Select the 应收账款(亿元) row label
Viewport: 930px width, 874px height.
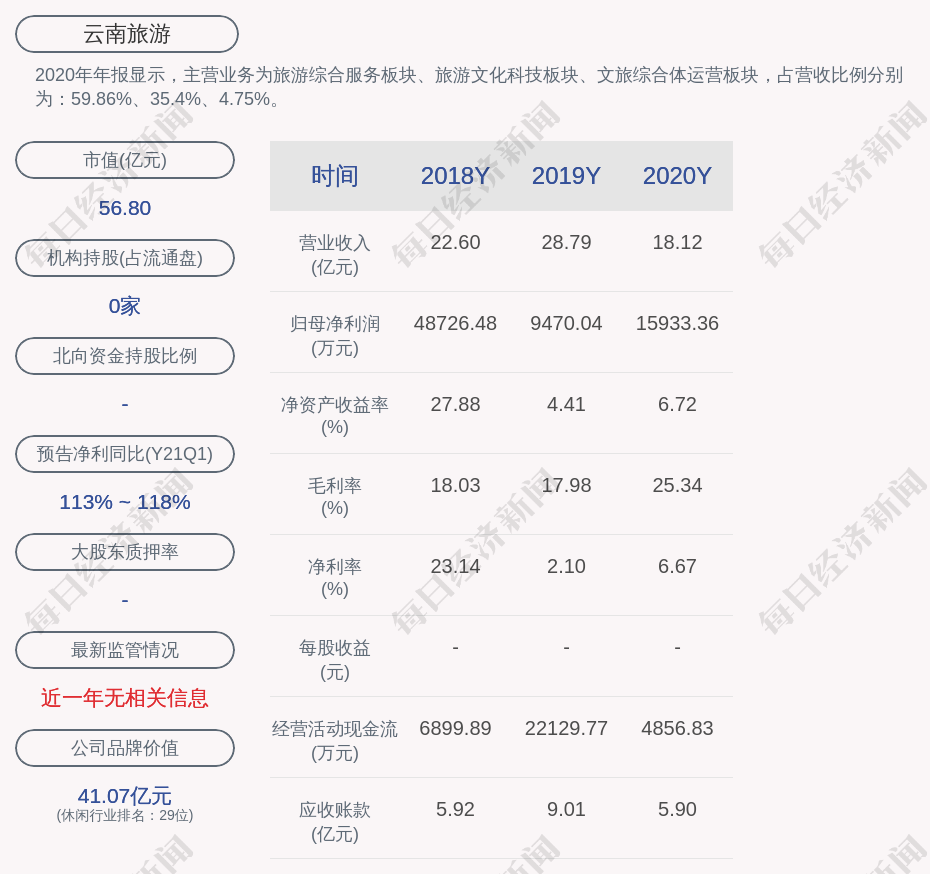[x=335, y=822]
